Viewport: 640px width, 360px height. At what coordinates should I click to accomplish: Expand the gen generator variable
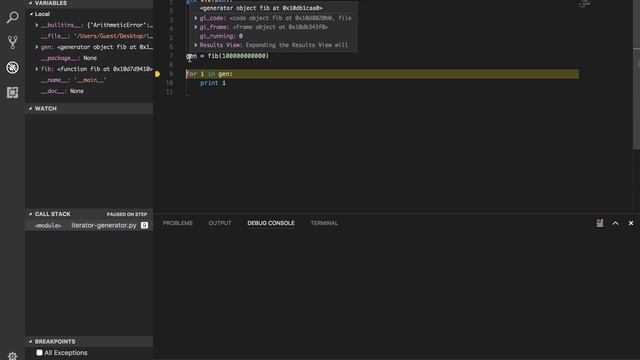(37, 47)
